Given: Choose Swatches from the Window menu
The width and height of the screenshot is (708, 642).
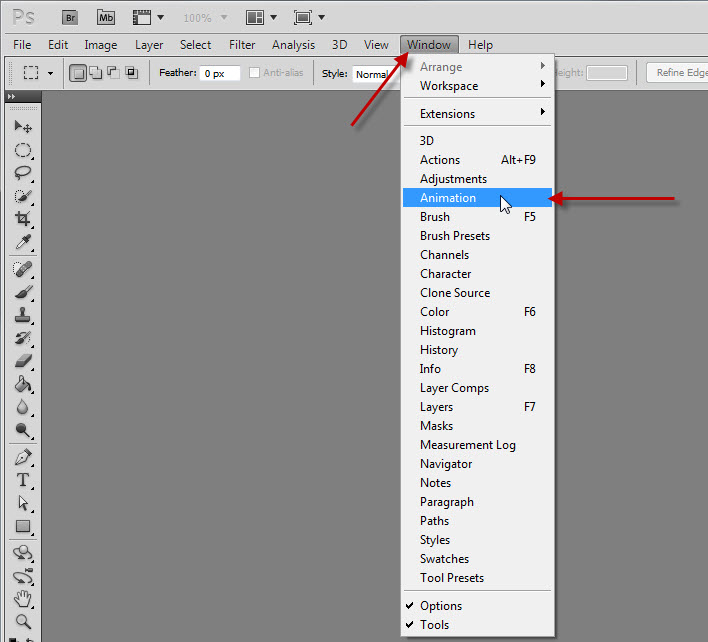Looking at the screenshot, I should click(x=477, y=559).
